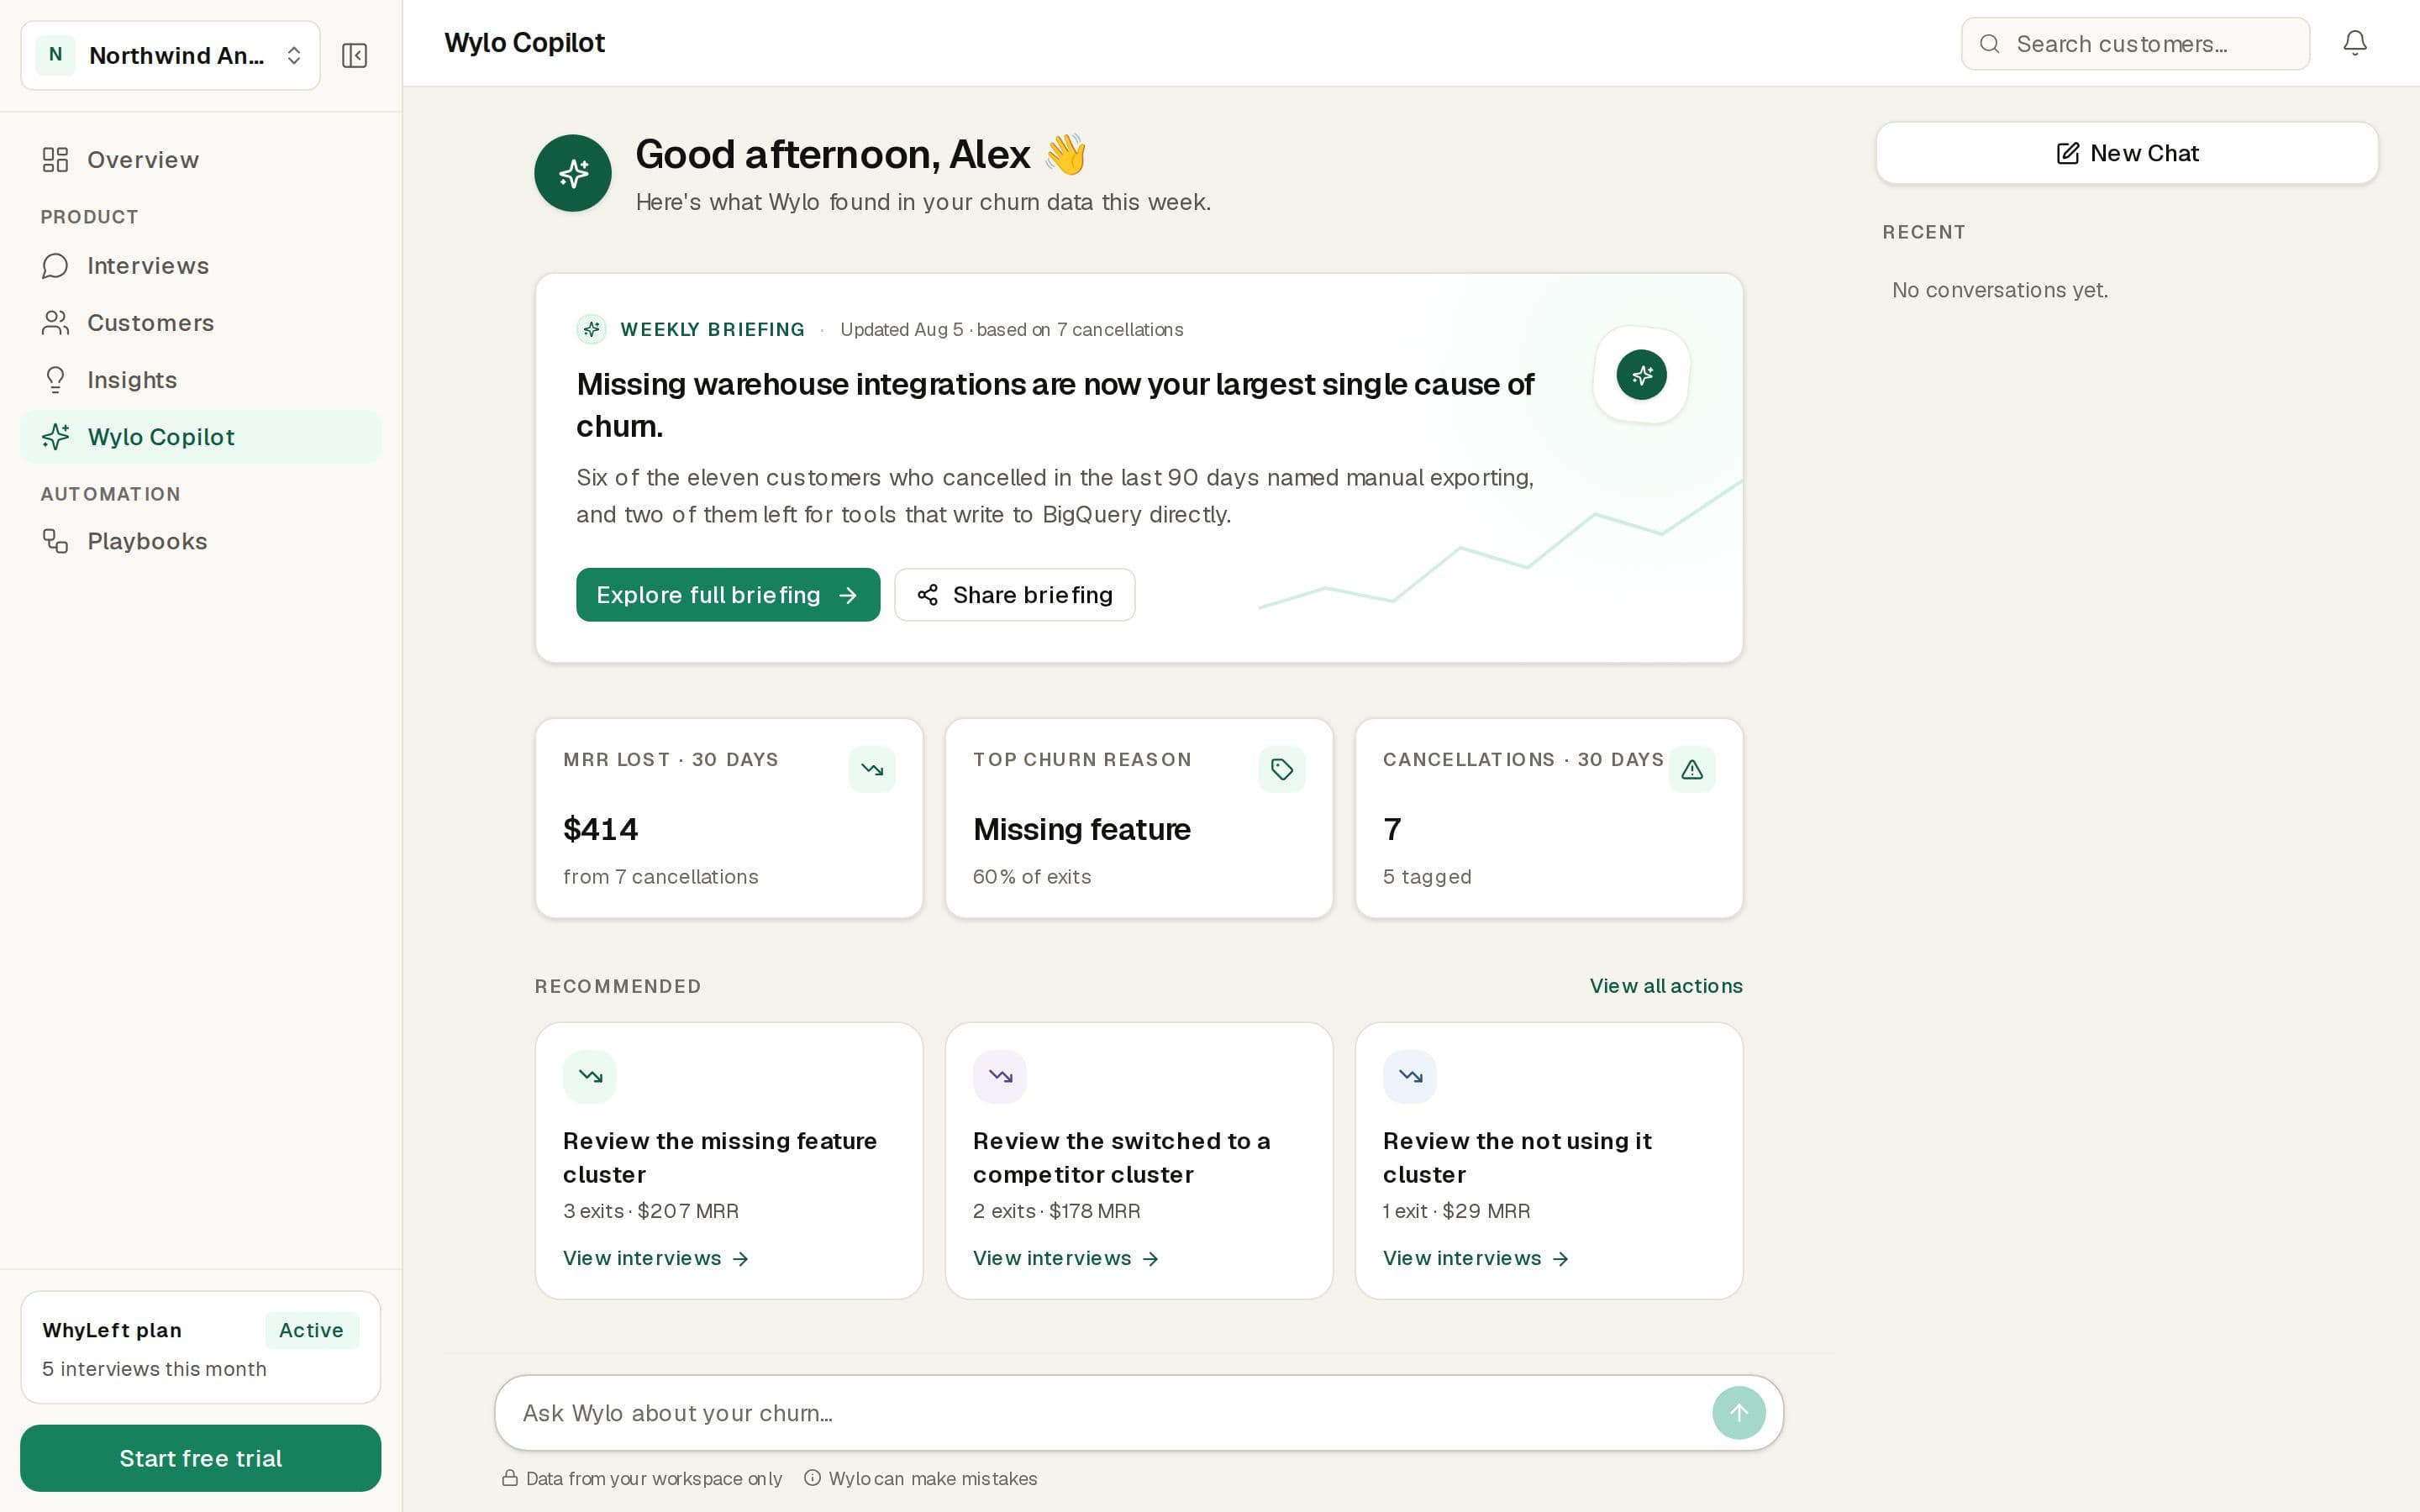
Task: Click the switched to competitor cluster icon
Action: (x=1000, y=1076)
